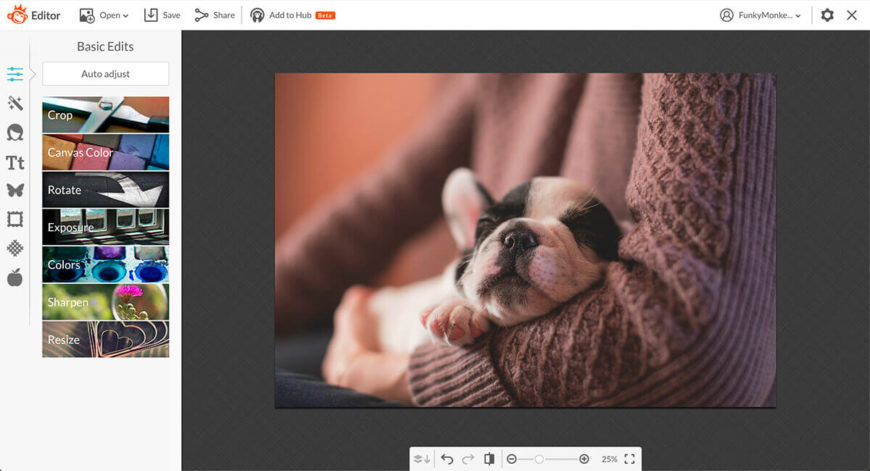Click Save in the top menu
Screen dimensions: 870x471
click(x=162, y=15)
